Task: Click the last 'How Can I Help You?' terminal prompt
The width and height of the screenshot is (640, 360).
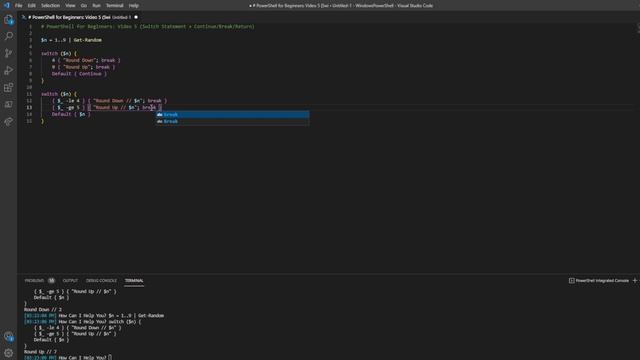Action: (x=82, y=358)
